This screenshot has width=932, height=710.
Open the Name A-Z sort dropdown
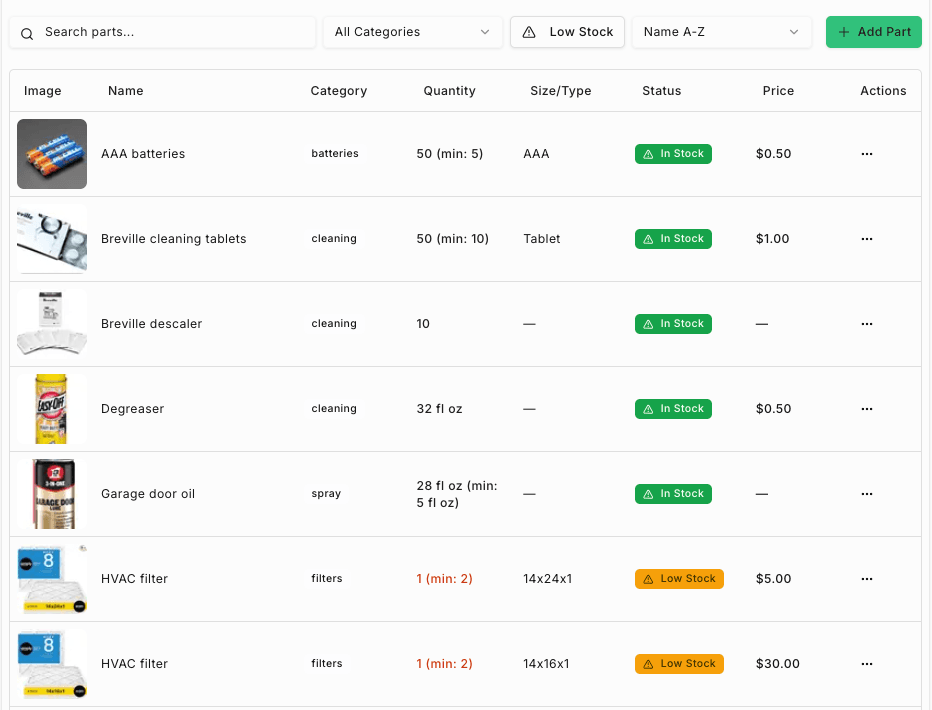point(721,31)
